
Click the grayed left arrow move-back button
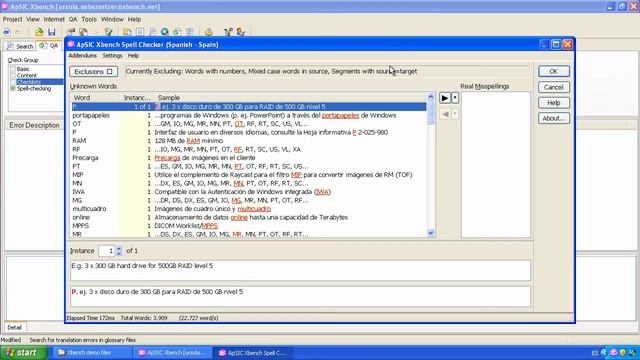coord(444,114)
